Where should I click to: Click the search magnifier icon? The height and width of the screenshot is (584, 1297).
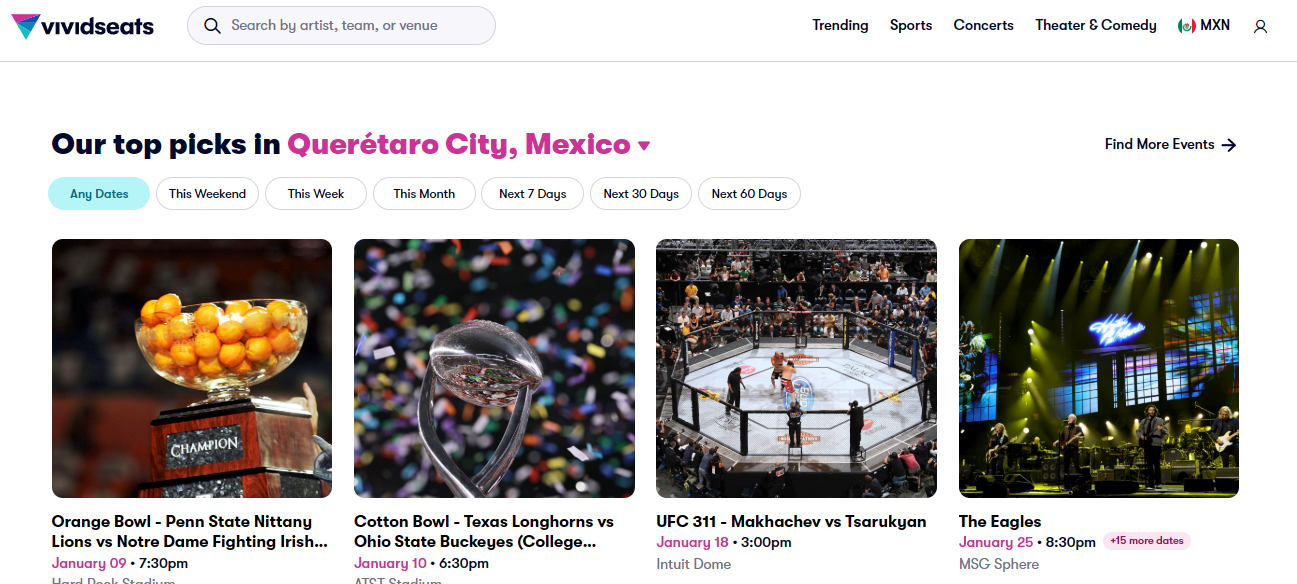(212, 26)
